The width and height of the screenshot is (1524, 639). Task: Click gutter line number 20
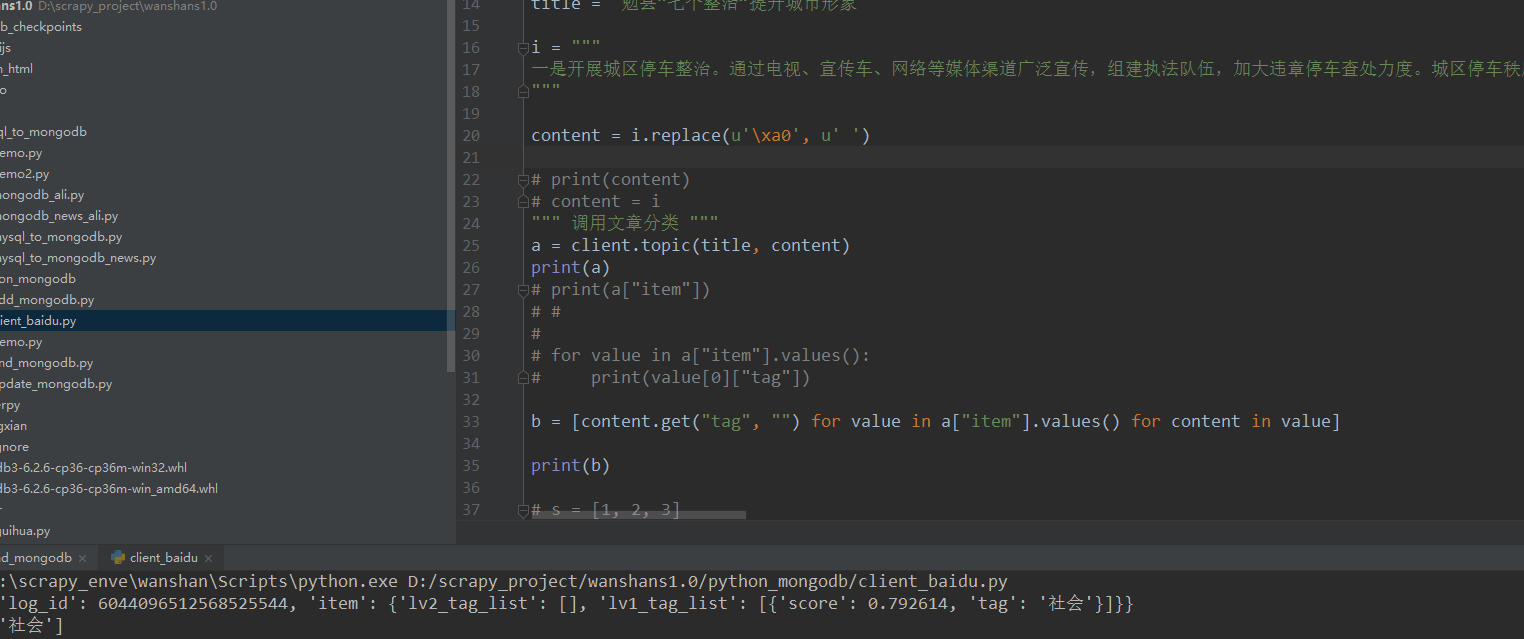[470, 136]
